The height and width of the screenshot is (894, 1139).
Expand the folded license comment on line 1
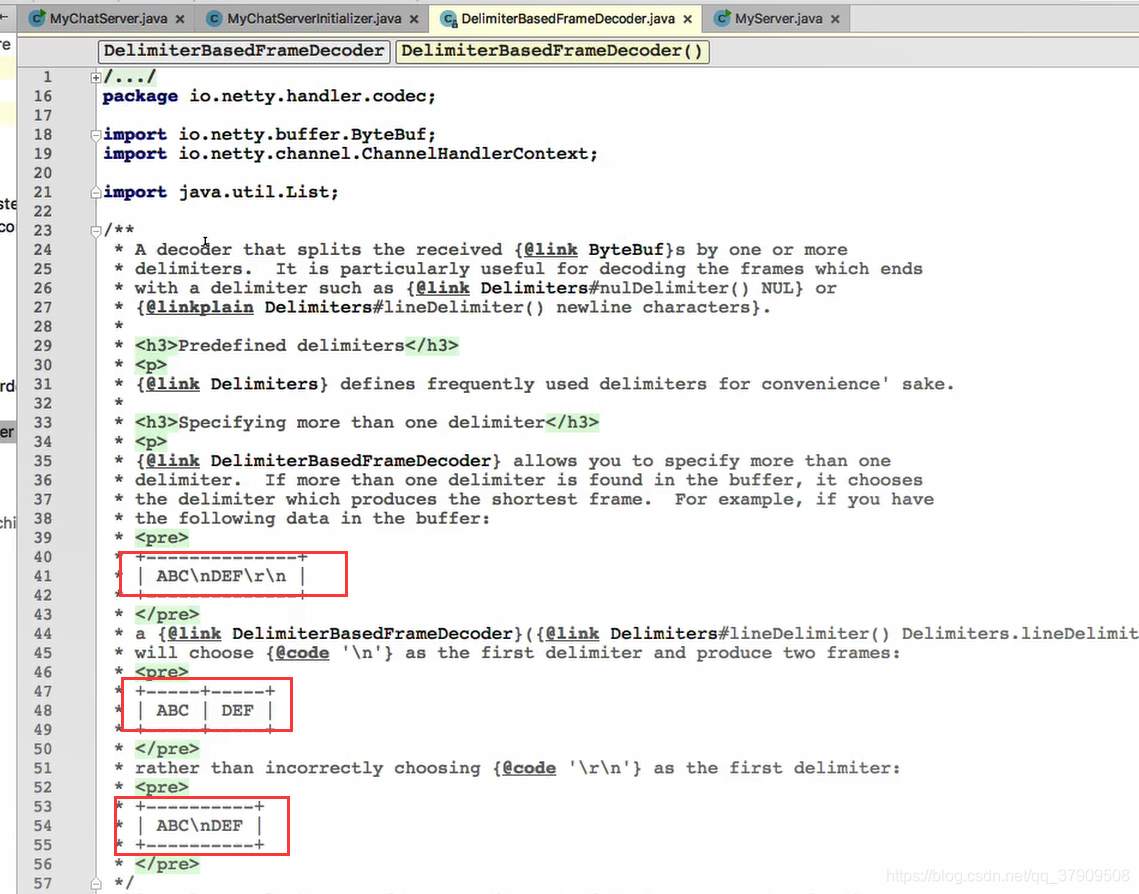[95, 77]
